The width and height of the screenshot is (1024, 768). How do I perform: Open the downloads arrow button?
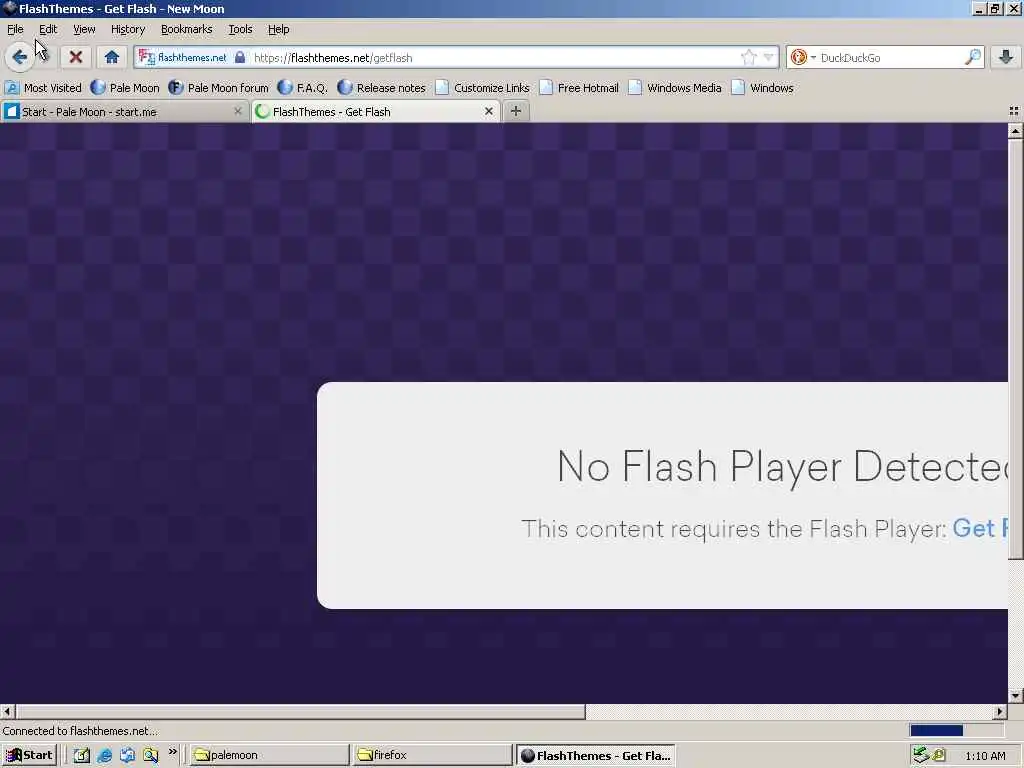click(x=1006, y=57)
